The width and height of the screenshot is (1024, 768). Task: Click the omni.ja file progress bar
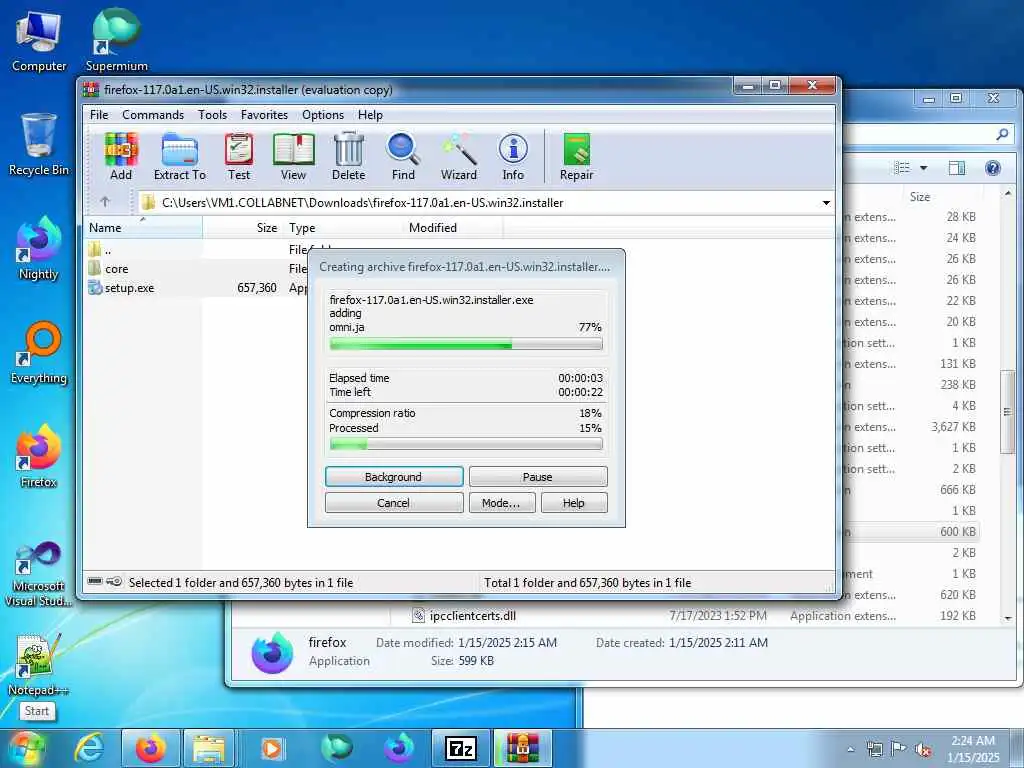click(x=466, y=344)
